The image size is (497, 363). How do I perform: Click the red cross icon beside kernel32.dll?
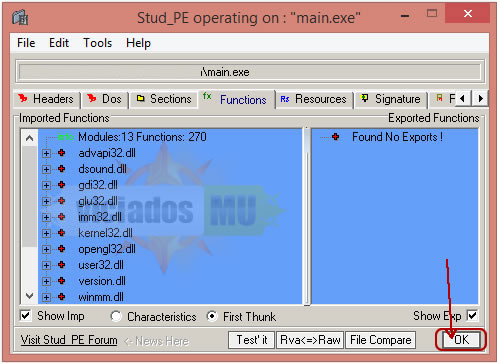61,233
